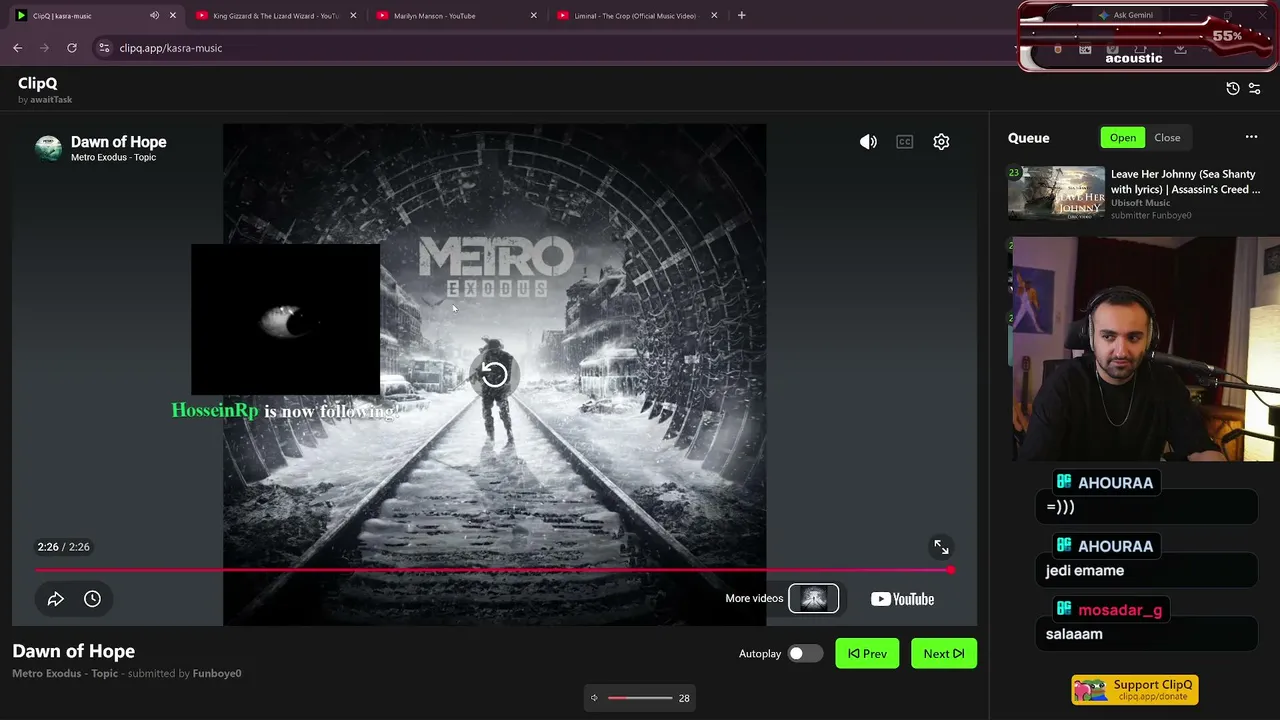Click the Ubisoft Music channel name in queue
This screenshot has height=720, width=1280.
[x=1141, y=203]
